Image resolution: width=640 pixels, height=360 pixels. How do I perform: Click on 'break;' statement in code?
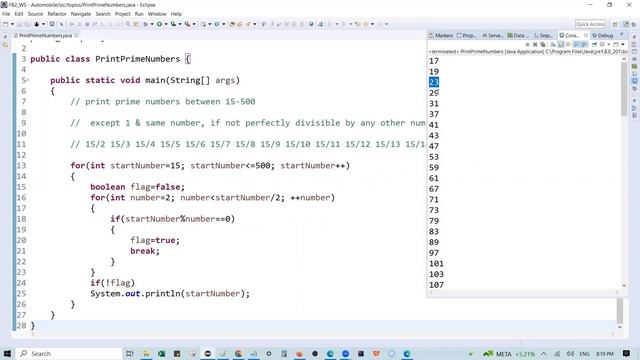tap(145, 251)
